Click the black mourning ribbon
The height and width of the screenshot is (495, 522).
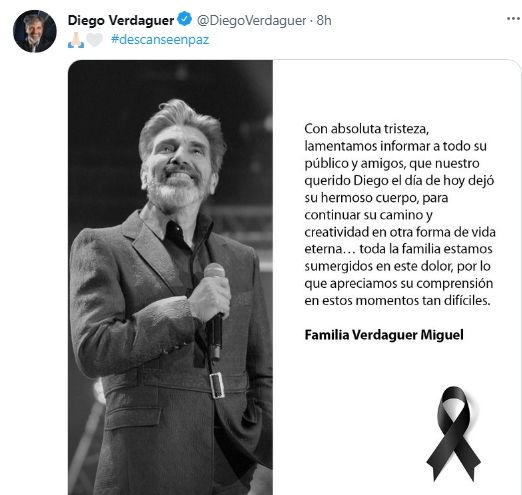(454, 434)
